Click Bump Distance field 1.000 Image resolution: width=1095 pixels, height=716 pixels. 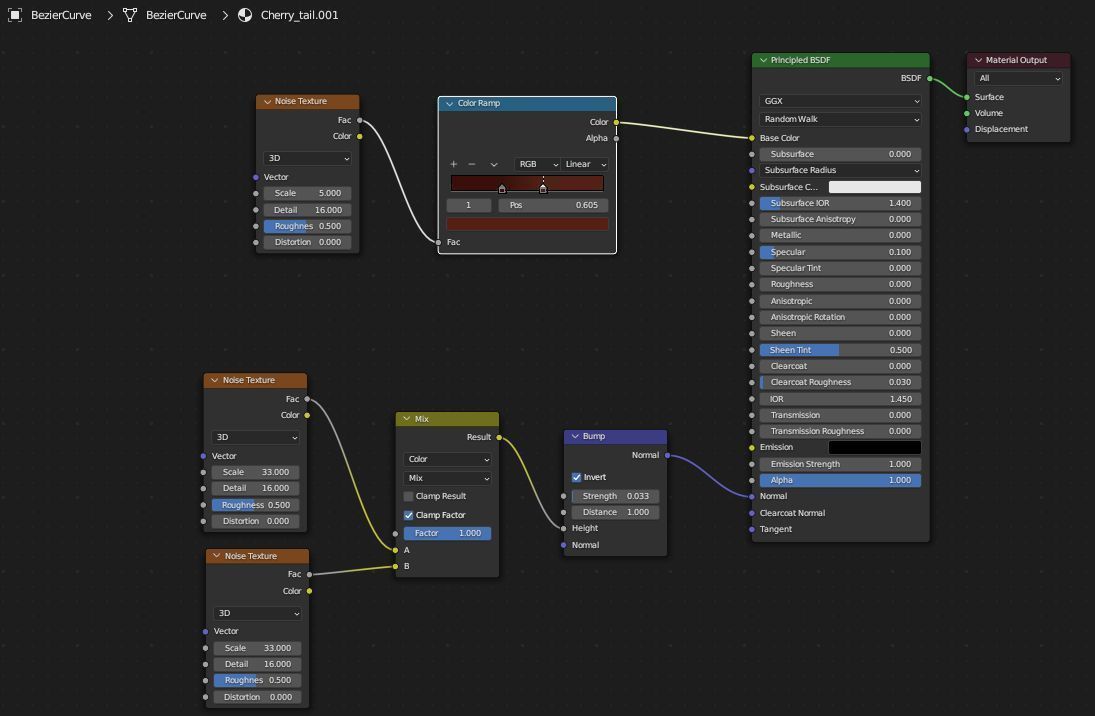tap(615, 513)
